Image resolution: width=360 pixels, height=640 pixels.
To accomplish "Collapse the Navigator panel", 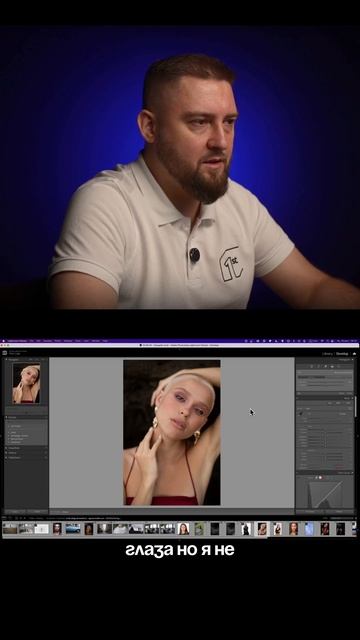I will 6,360.
